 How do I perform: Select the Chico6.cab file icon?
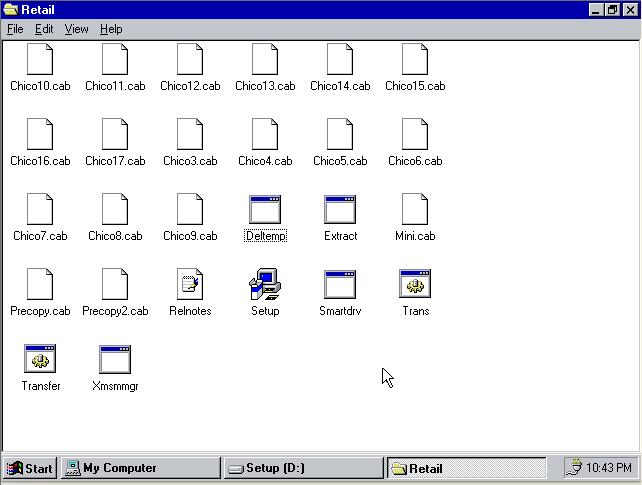coord(415,134)
